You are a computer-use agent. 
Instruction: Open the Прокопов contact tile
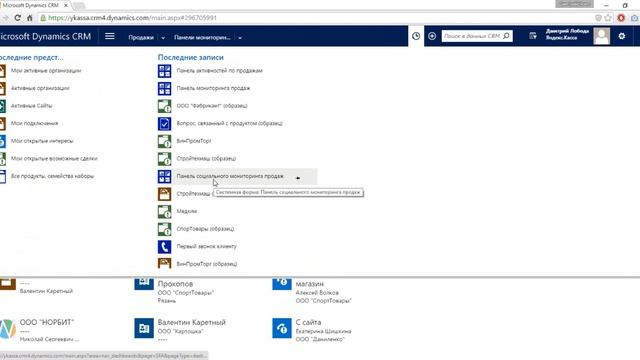click(x=176, y=283)
